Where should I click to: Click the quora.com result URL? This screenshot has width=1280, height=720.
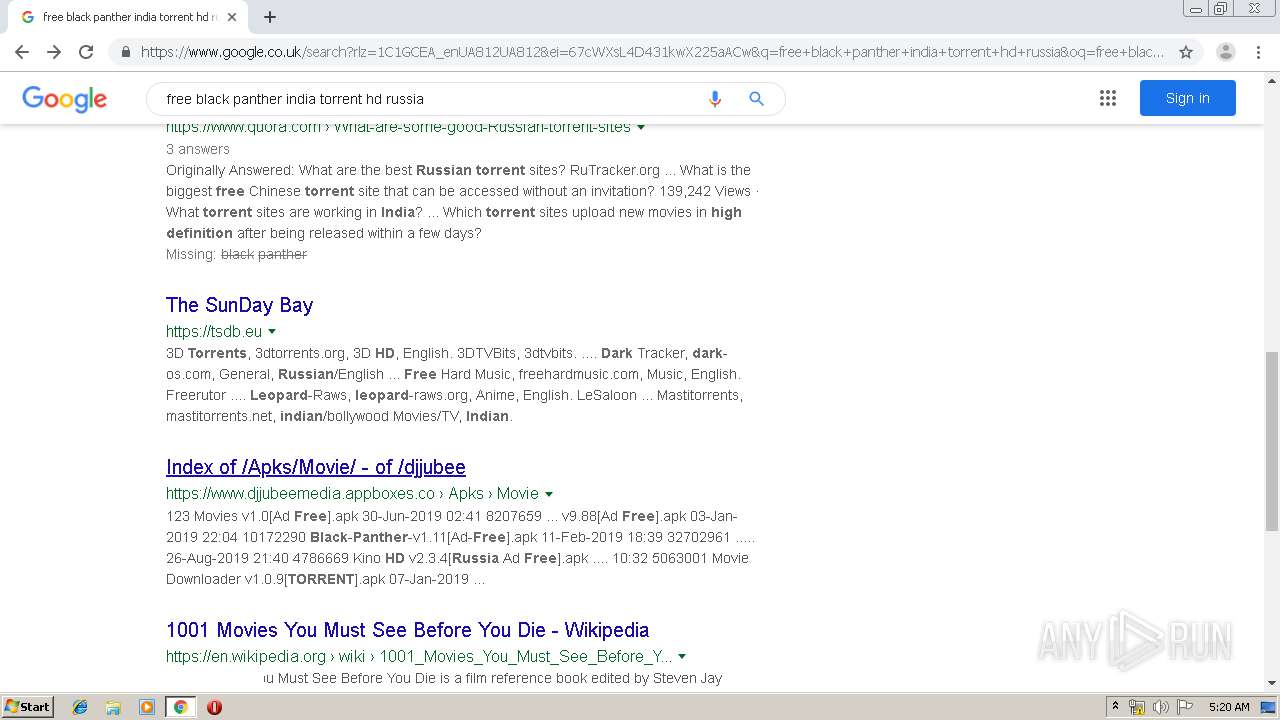tap(398, 127)
